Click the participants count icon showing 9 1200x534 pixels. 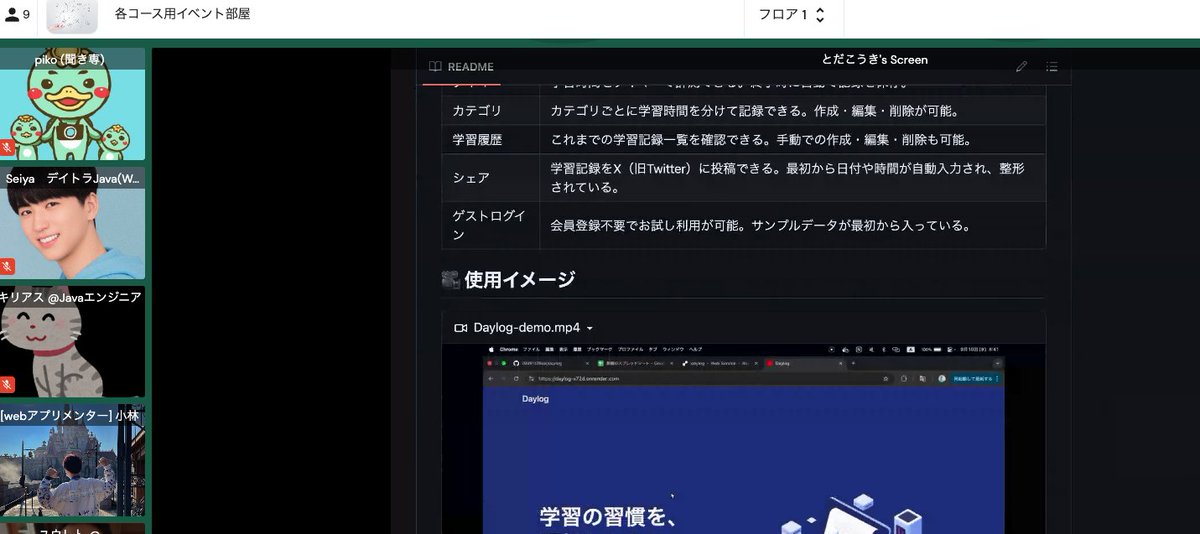[19, 15]
